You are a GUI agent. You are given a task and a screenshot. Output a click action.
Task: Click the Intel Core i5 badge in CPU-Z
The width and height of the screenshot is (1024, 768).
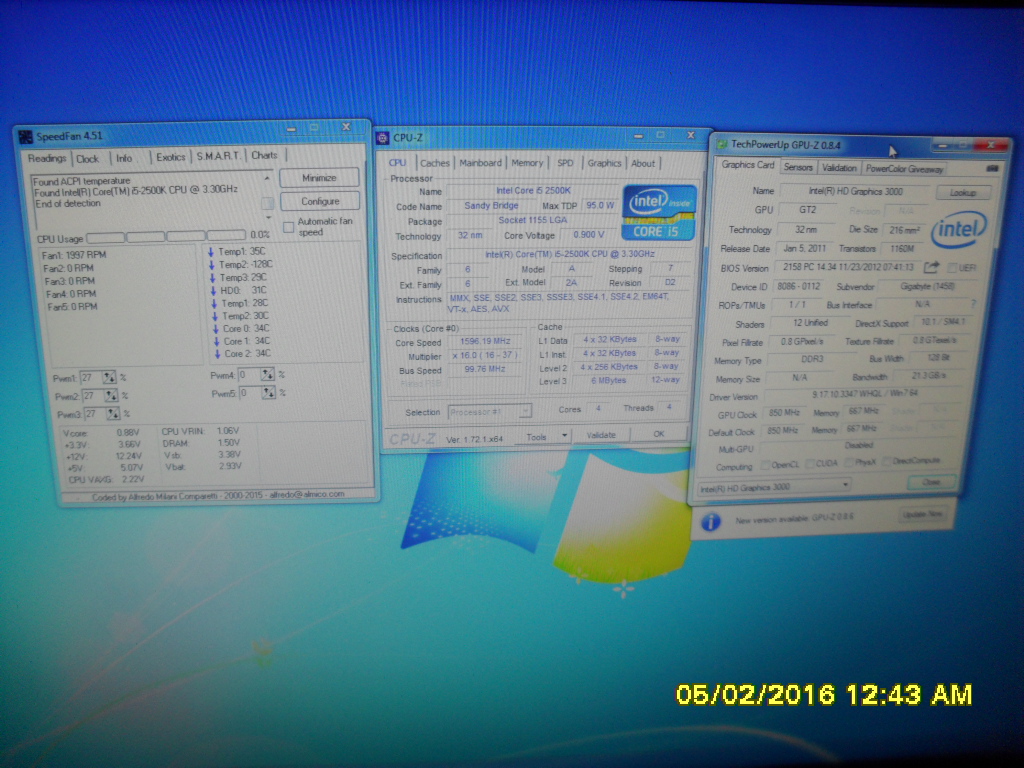click(658, 212)
